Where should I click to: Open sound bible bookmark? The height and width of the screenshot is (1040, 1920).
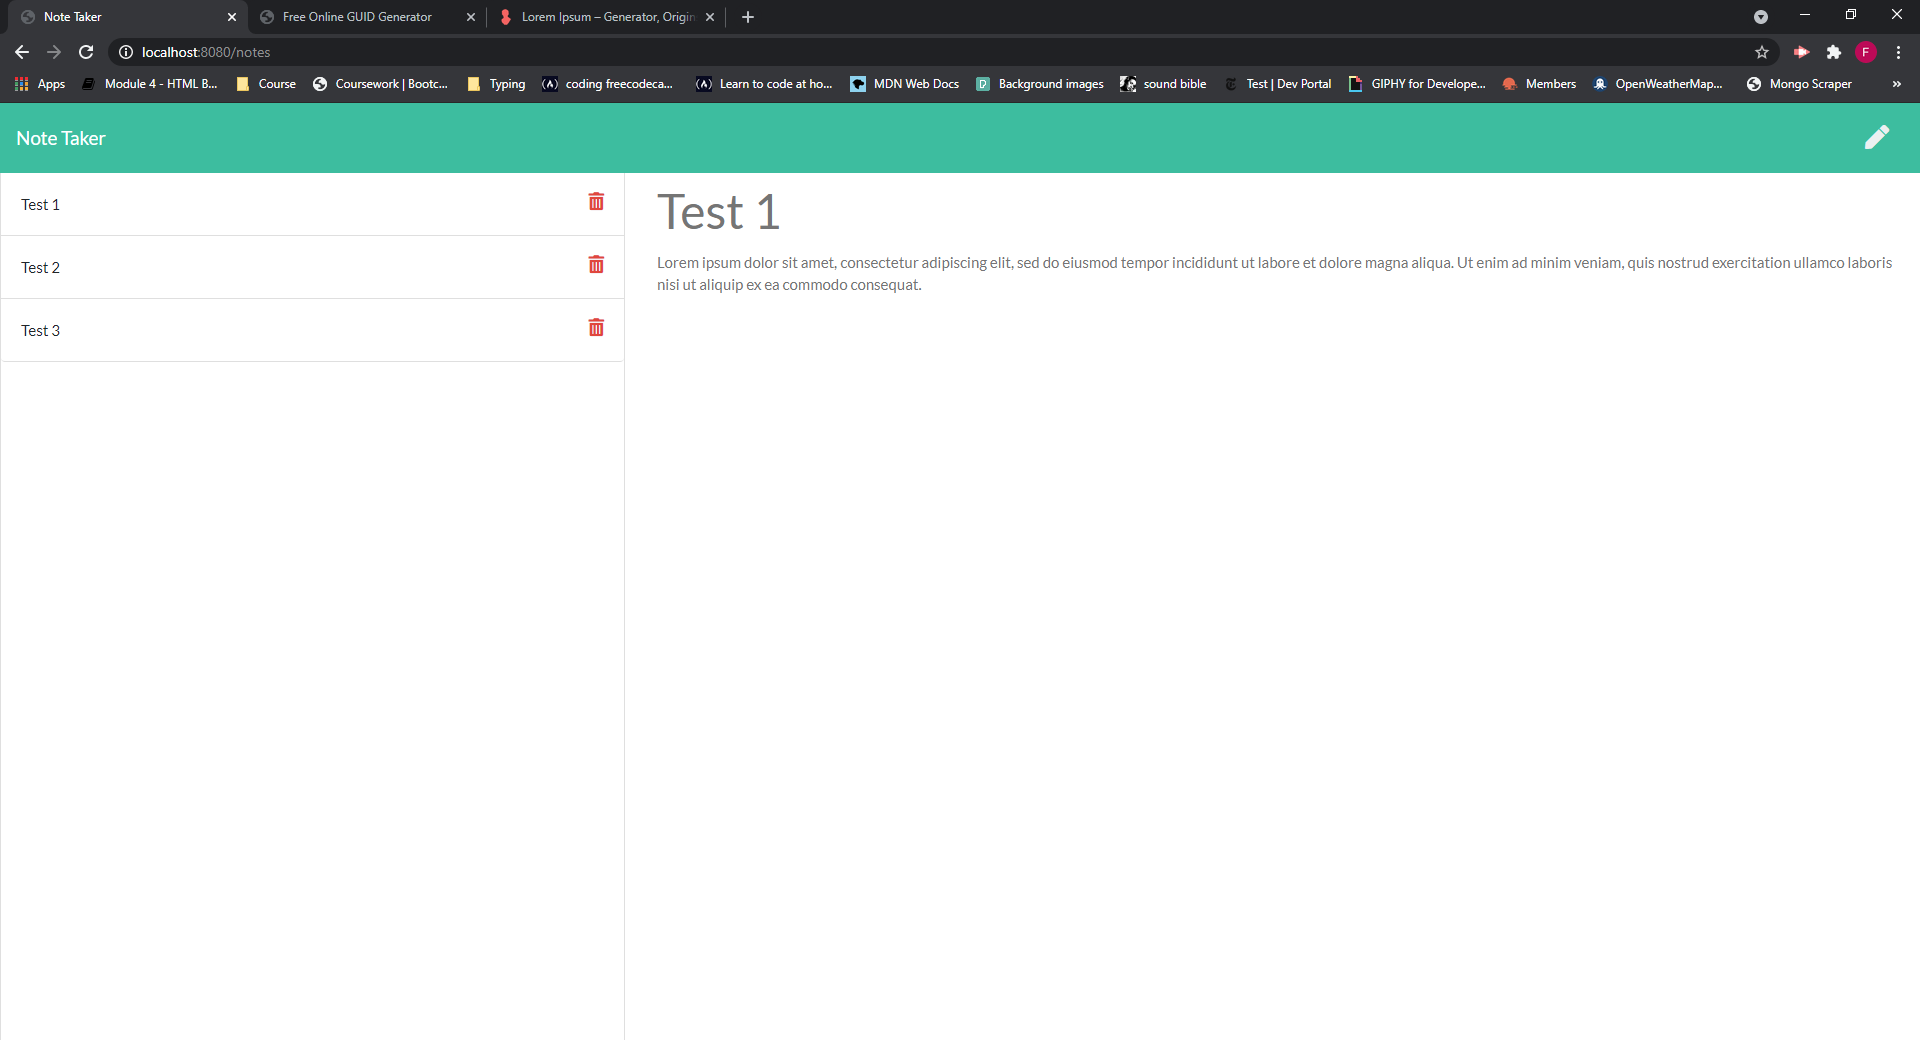(1164, 84)
